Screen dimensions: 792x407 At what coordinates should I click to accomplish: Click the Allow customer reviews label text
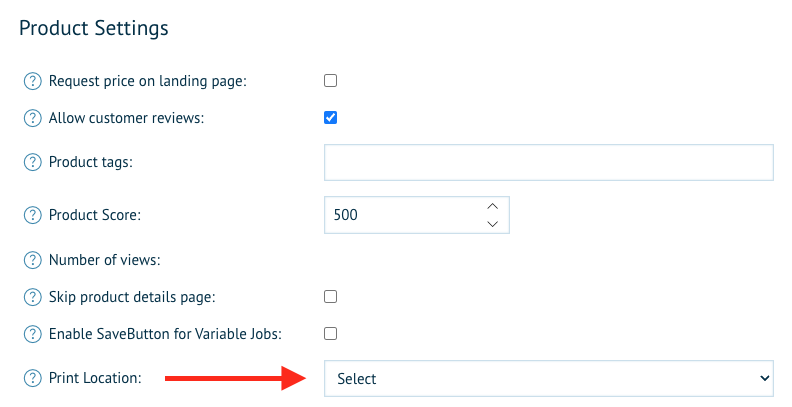pos(126,118)
